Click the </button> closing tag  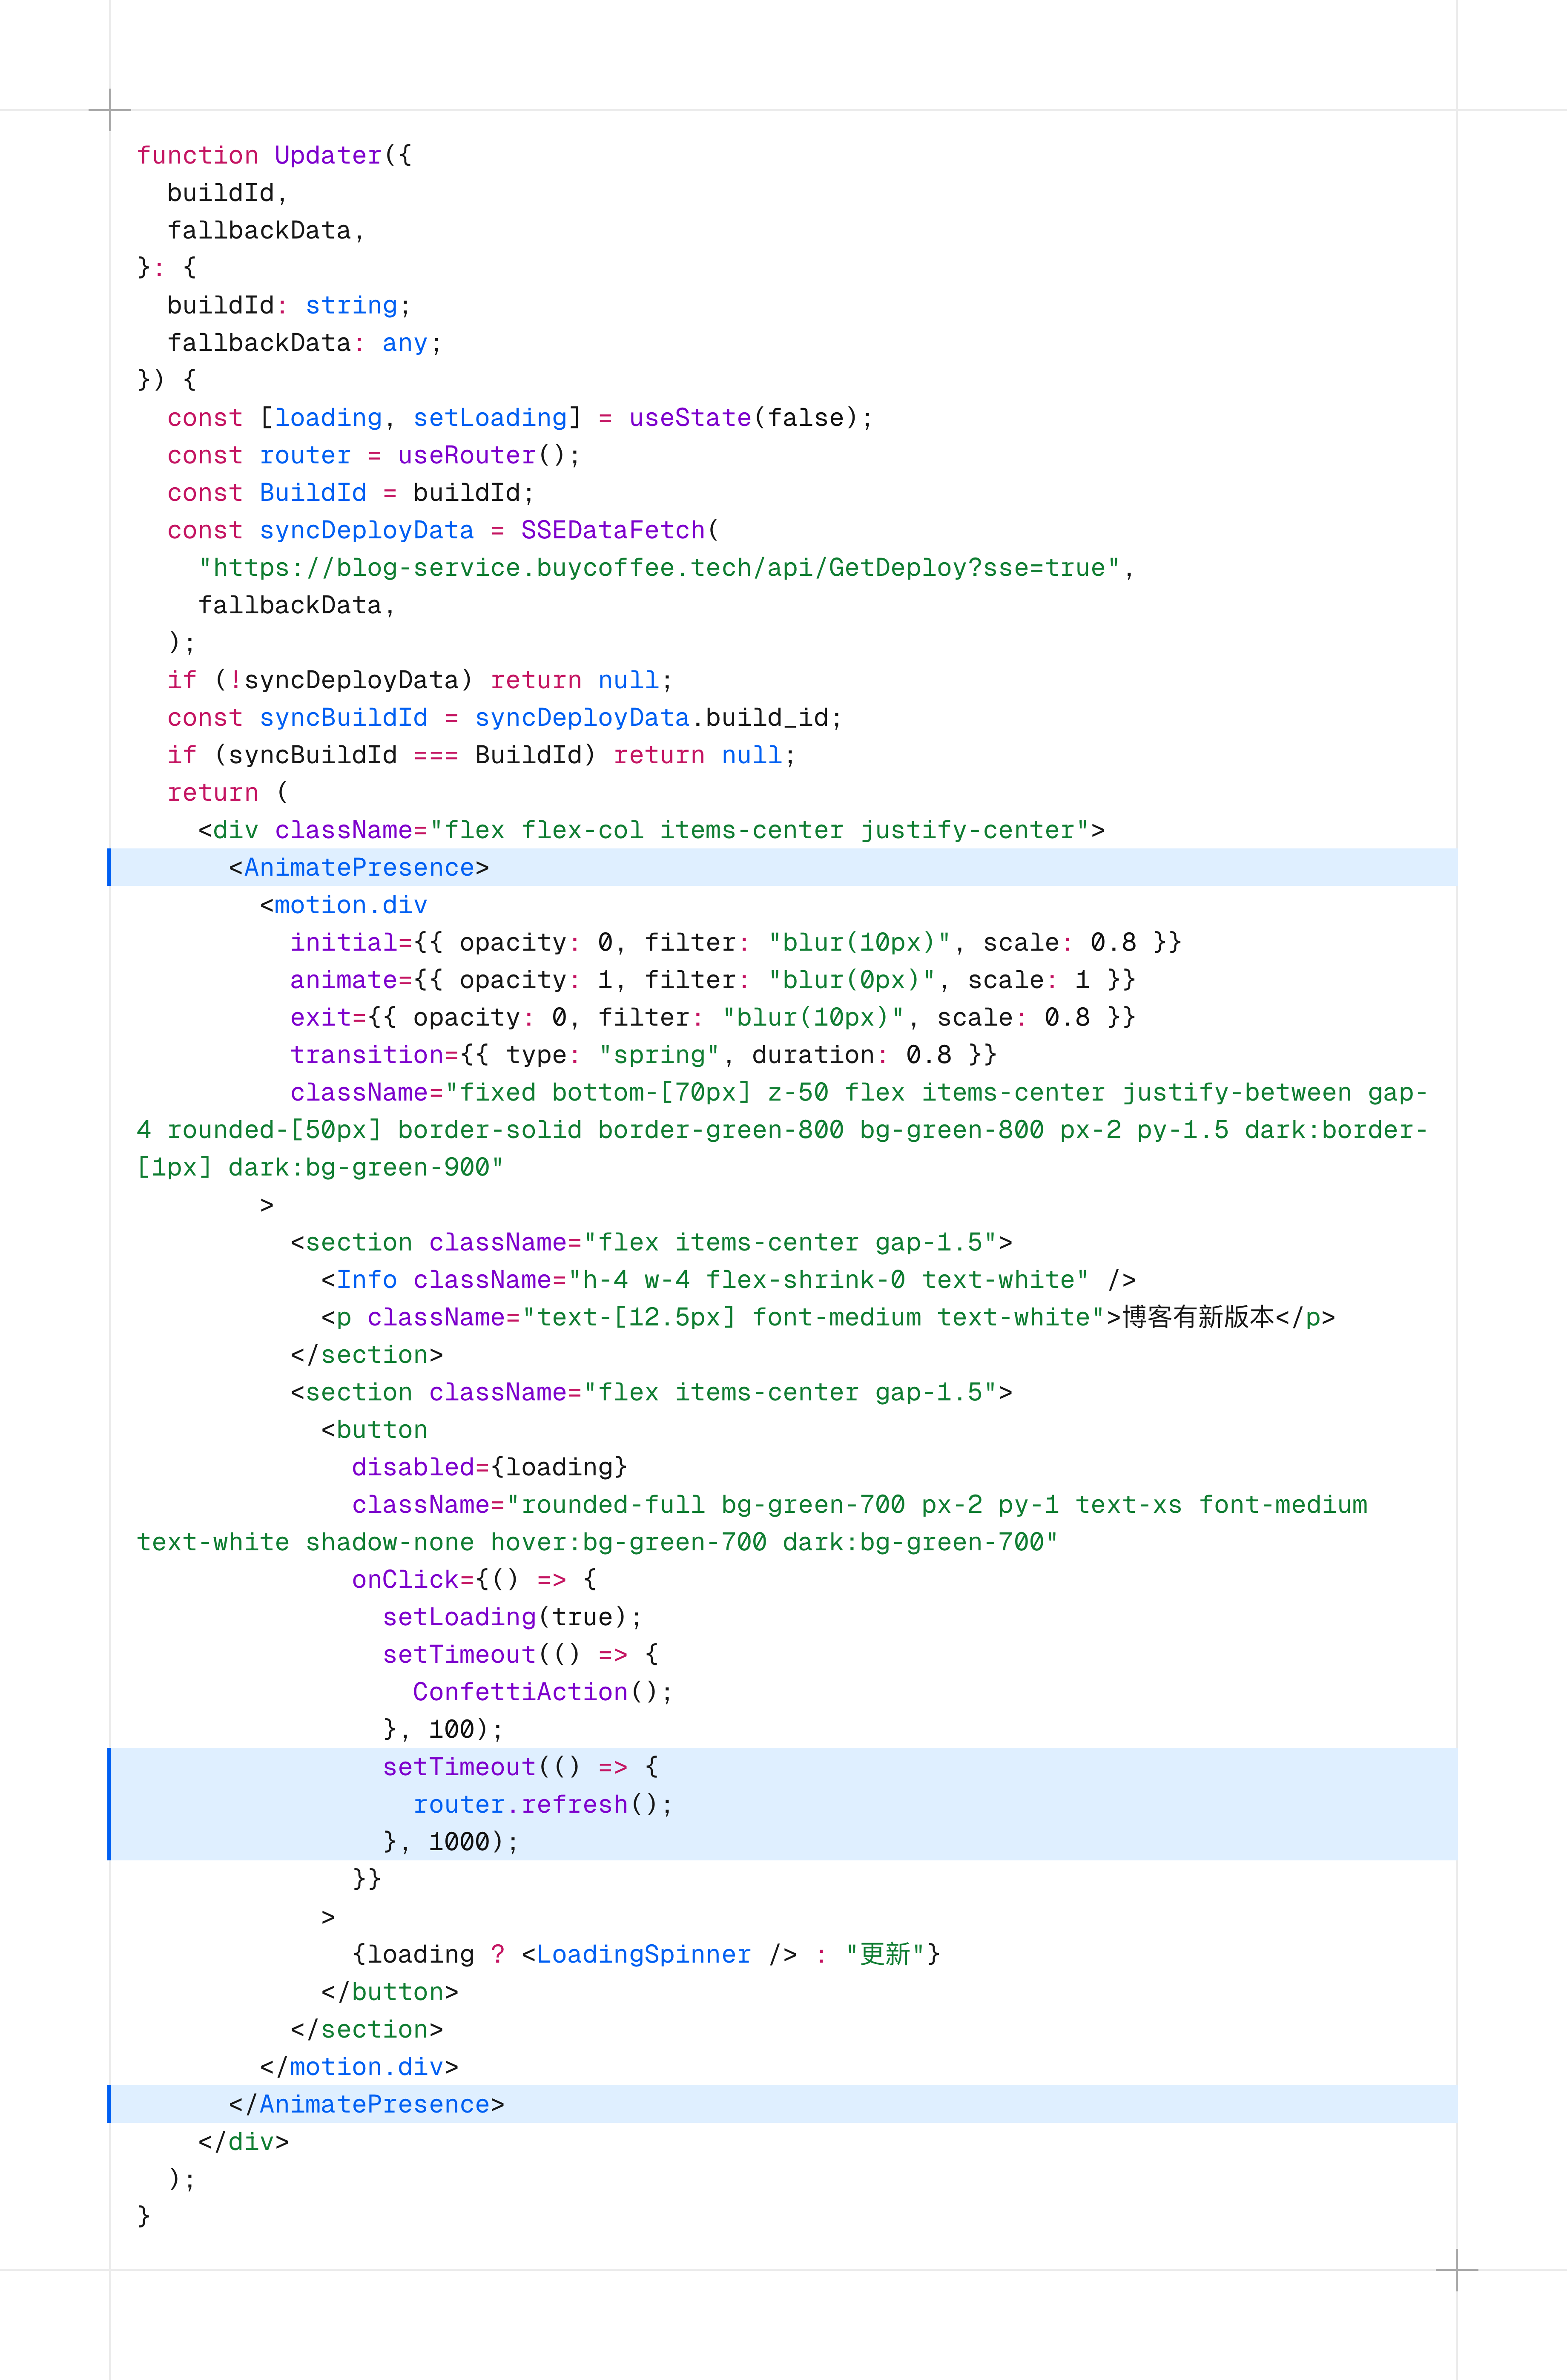point(390,1992)
